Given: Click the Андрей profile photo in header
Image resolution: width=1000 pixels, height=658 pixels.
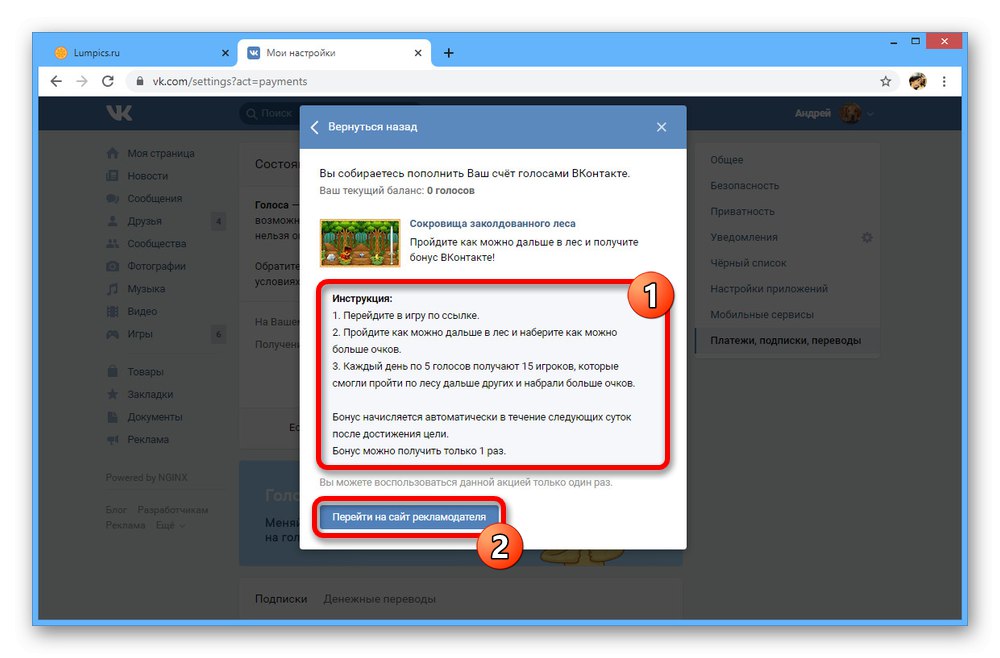Looking at the screenshot, I should pyautogui.click(x=849, y=113).
